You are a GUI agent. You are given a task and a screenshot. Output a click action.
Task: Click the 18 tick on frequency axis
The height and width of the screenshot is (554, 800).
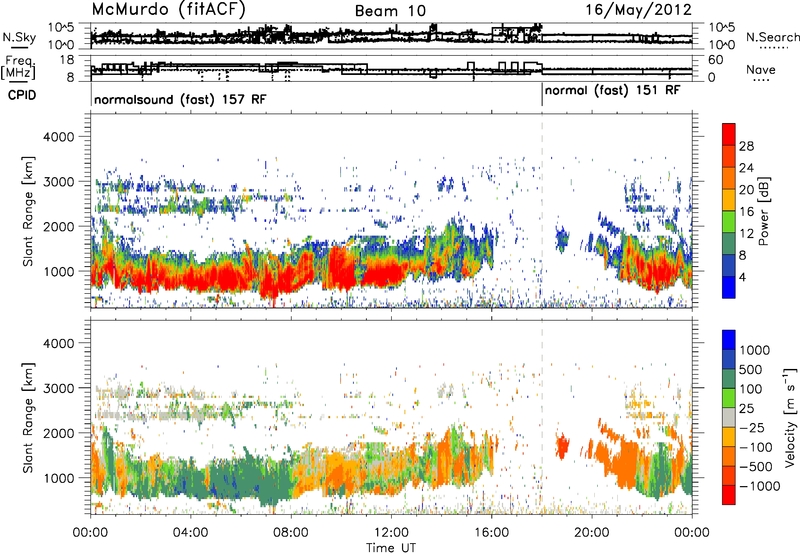pyautogui.click(x=68, y=60)
